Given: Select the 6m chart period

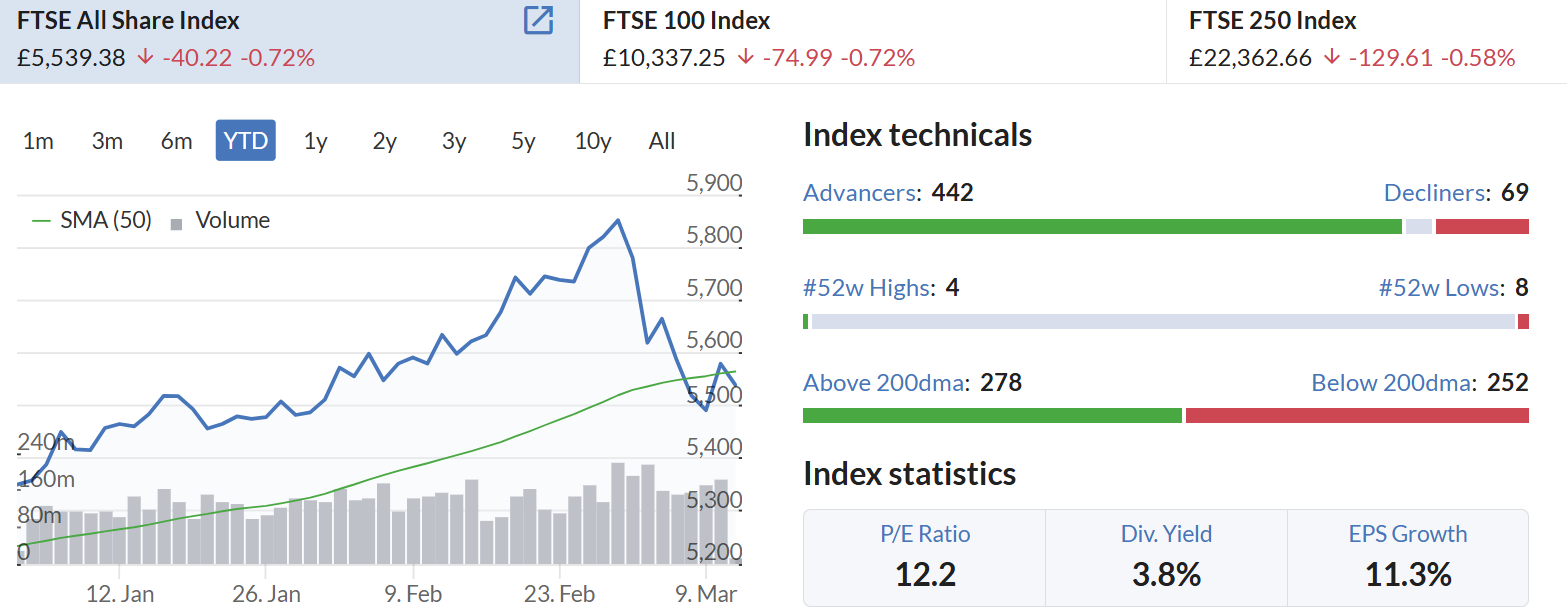Looking at the screenshot, I should 176,141.
